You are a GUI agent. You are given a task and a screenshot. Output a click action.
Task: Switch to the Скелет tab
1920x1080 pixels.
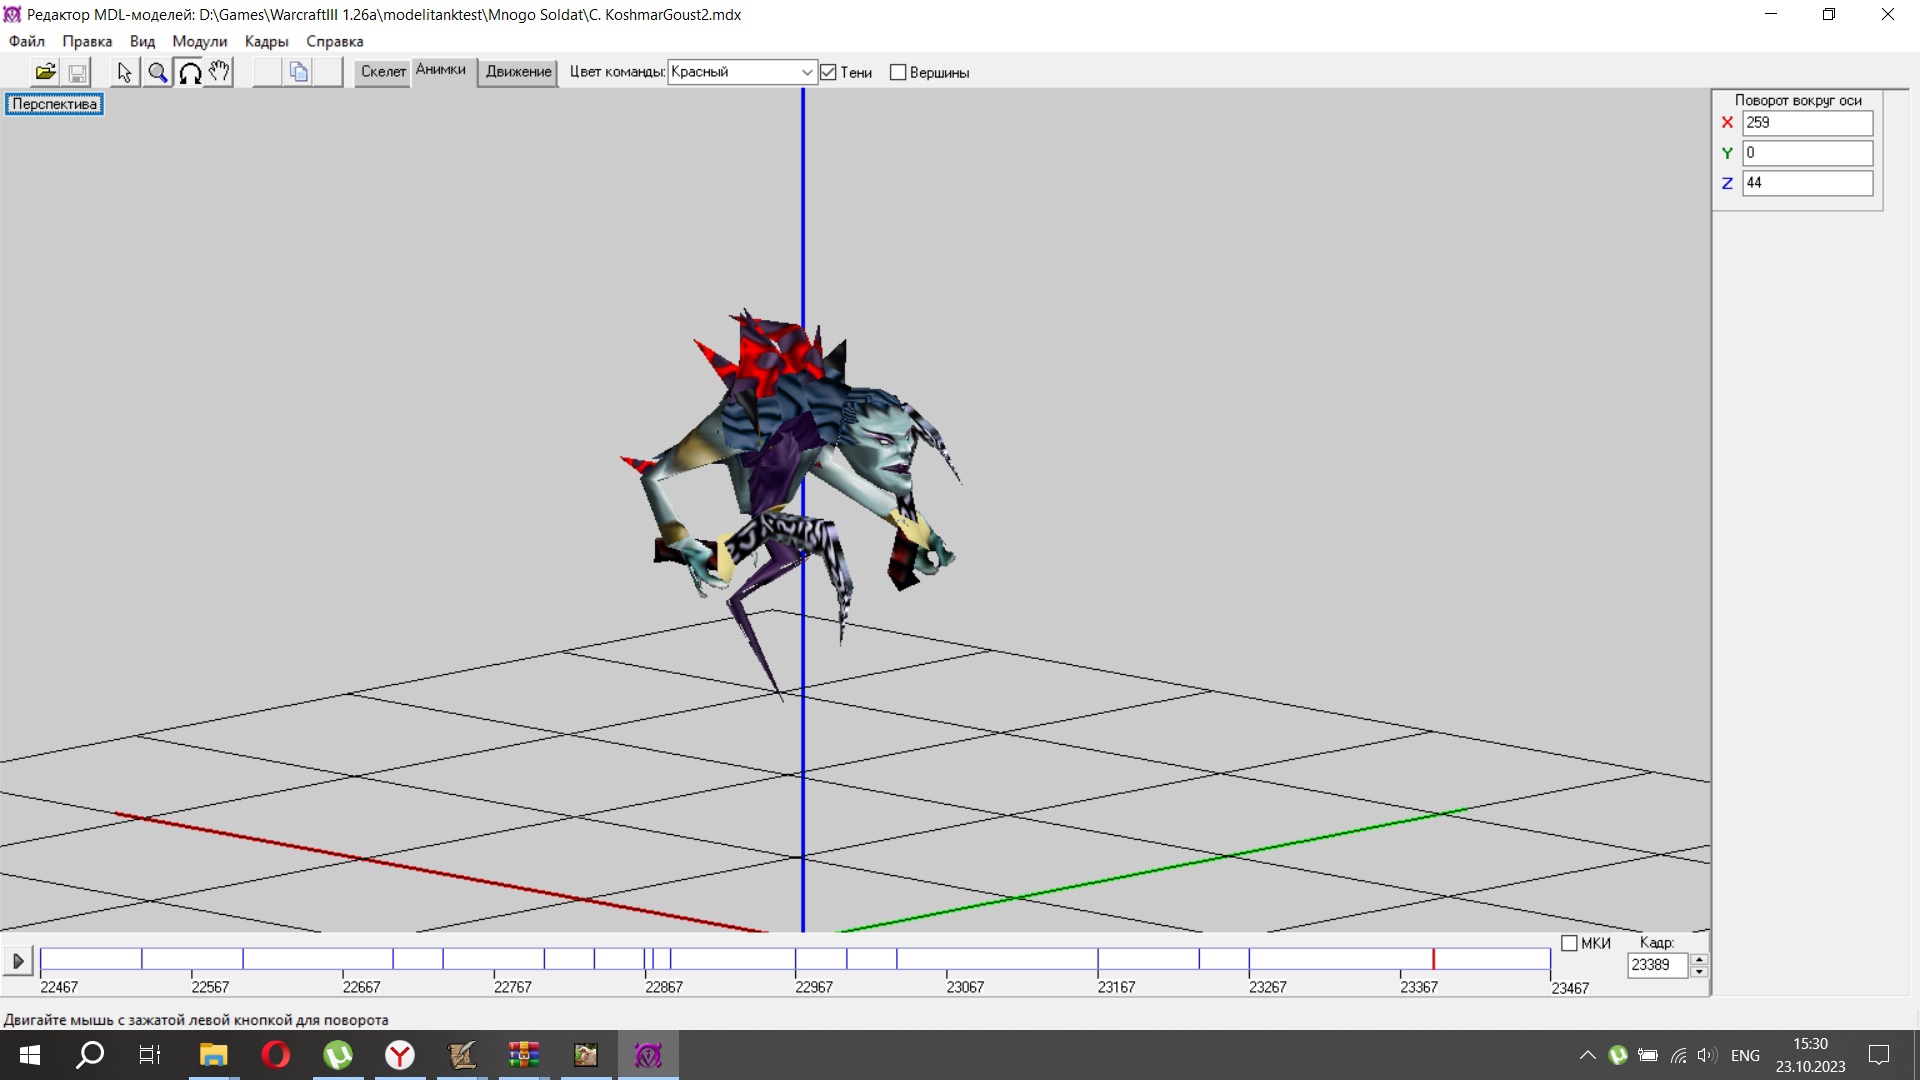pos(383,71)
